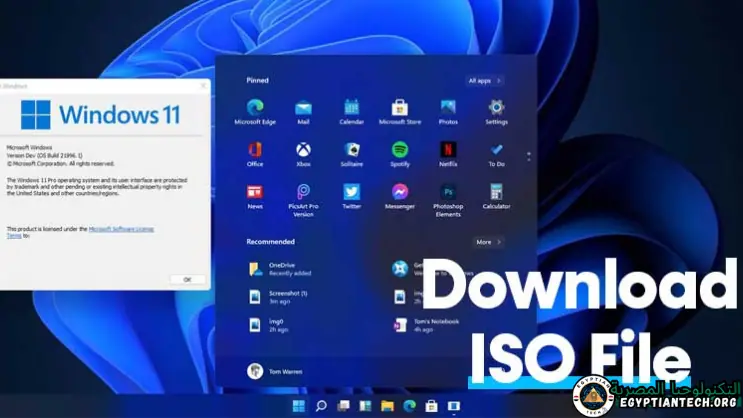
Task: Launch the Calculator app
Action: [496, 197]
